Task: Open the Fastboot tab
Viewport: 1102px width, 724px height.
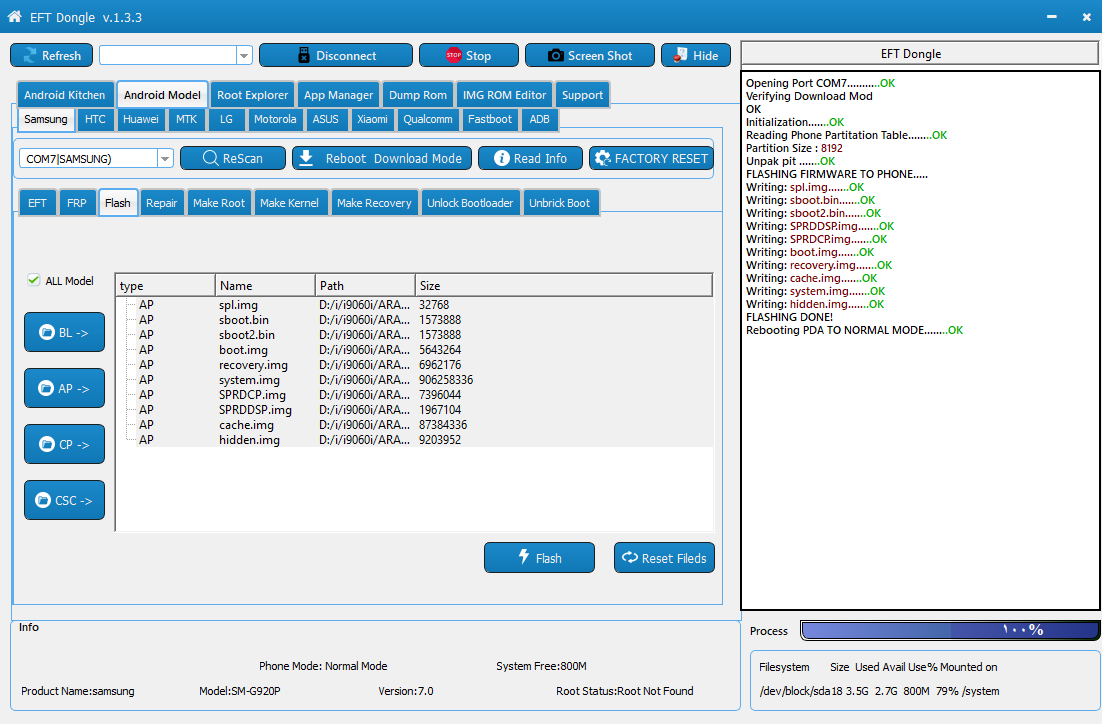Action: click(491, 119)
